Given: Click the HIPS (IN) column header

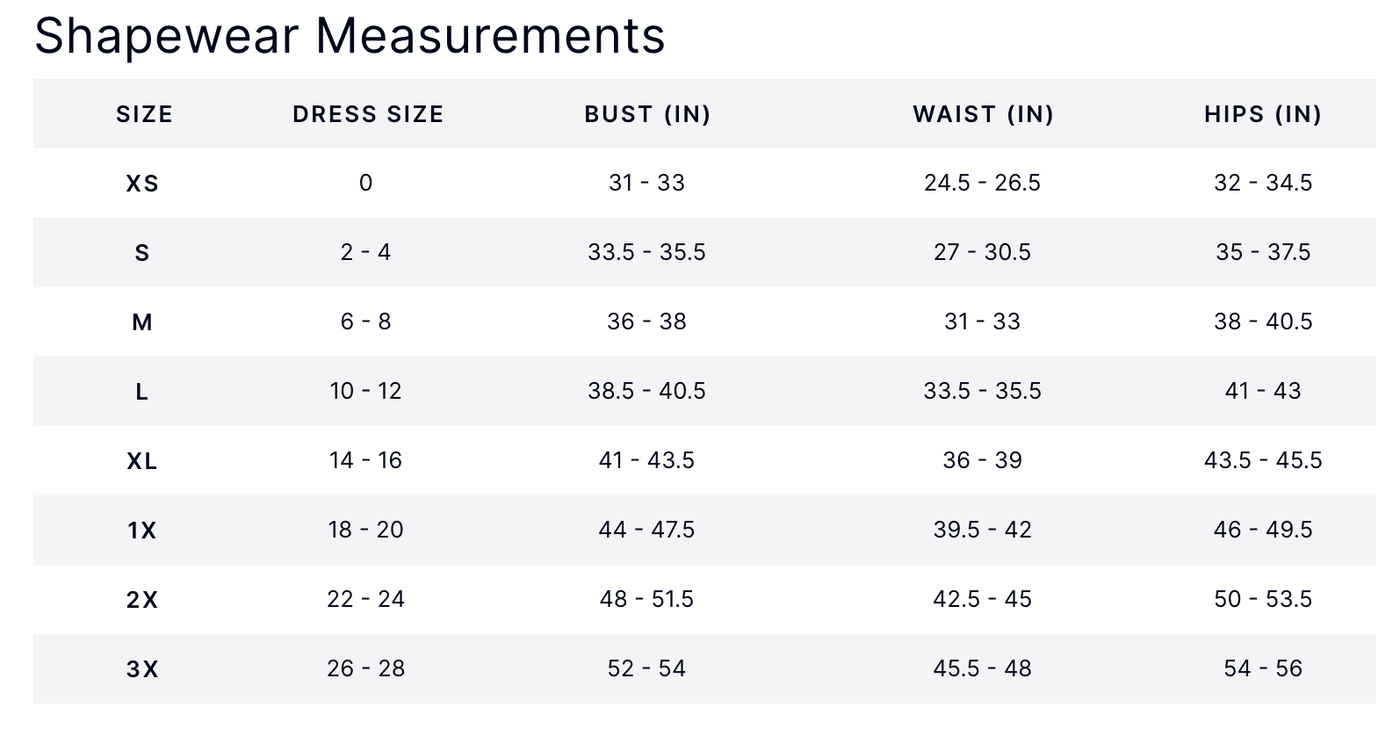Looking at the screenshot, I should [1263, 114].
